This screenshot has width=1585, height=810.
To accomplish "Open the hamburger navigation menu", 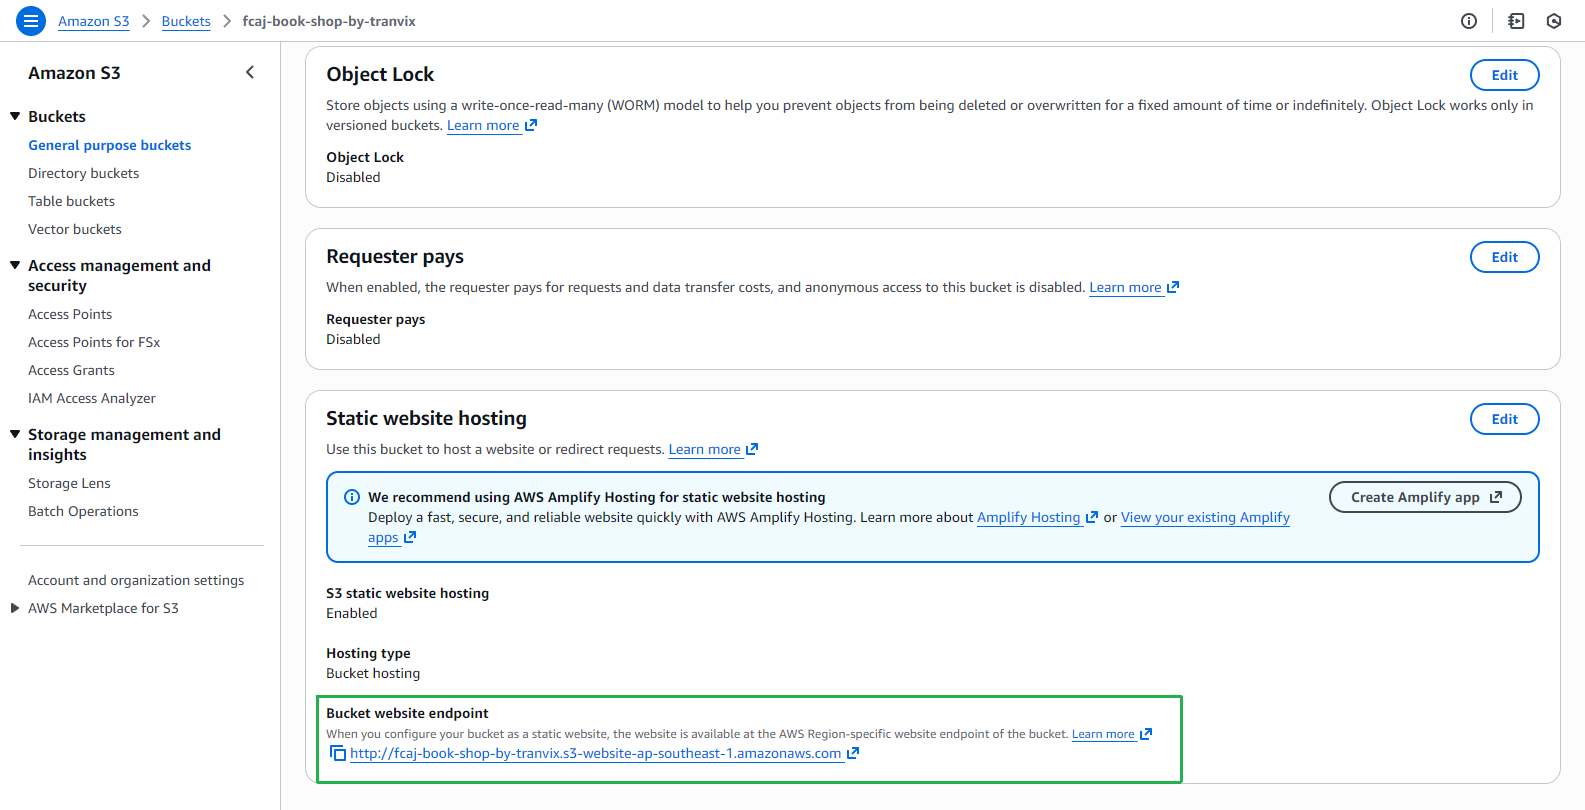I will coord(31,20).
